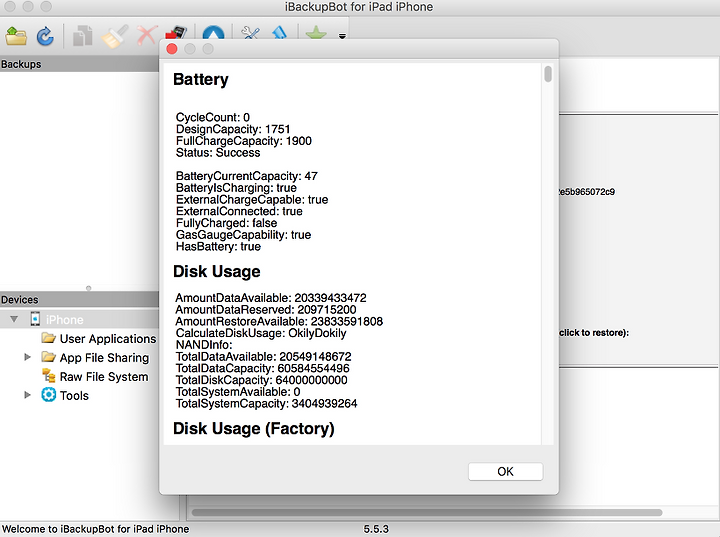Click 'TotalSystemAvailable: 0' line
Screen dimensions: 720x537
pos(238,392)
